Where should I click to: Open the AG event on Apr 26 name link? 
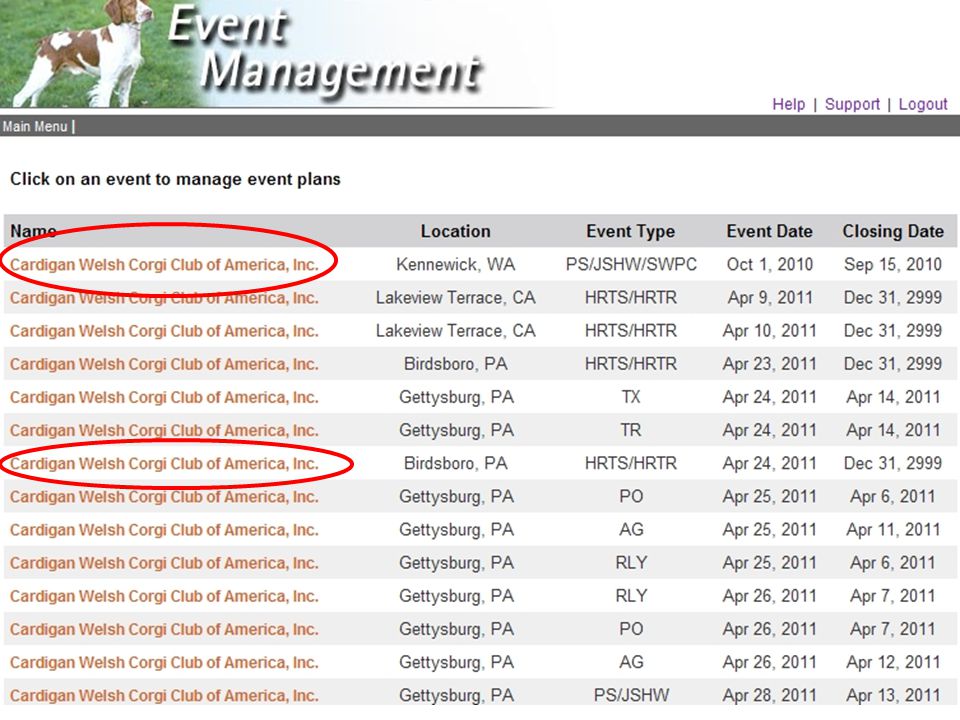pos(164,661)
